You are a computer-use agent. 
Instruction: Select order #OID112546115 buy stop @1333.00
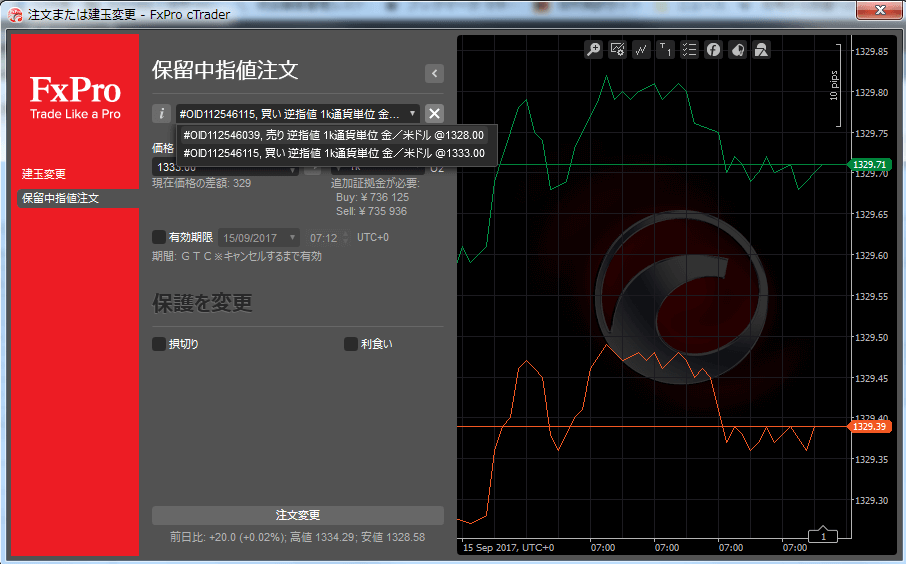point(334,153)
